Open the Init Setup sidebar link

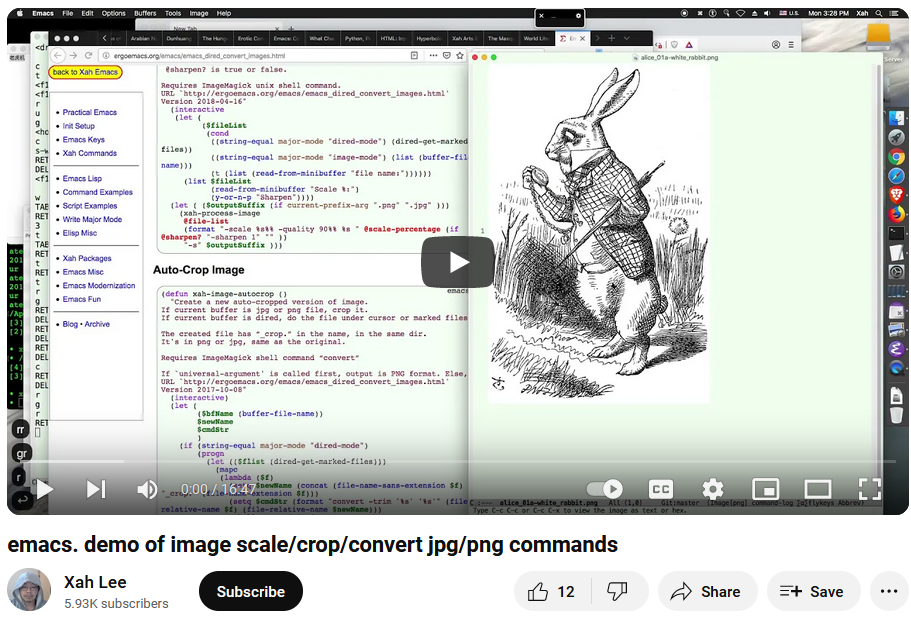click(78, 125)
